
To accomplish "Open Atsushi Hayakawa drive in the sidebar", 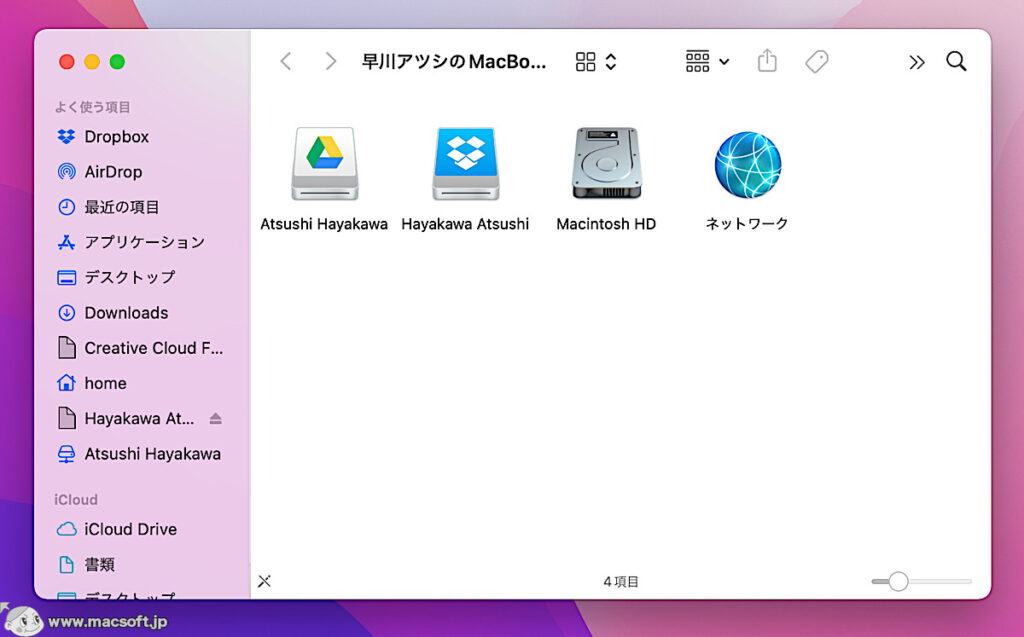I will pos(140,454).
